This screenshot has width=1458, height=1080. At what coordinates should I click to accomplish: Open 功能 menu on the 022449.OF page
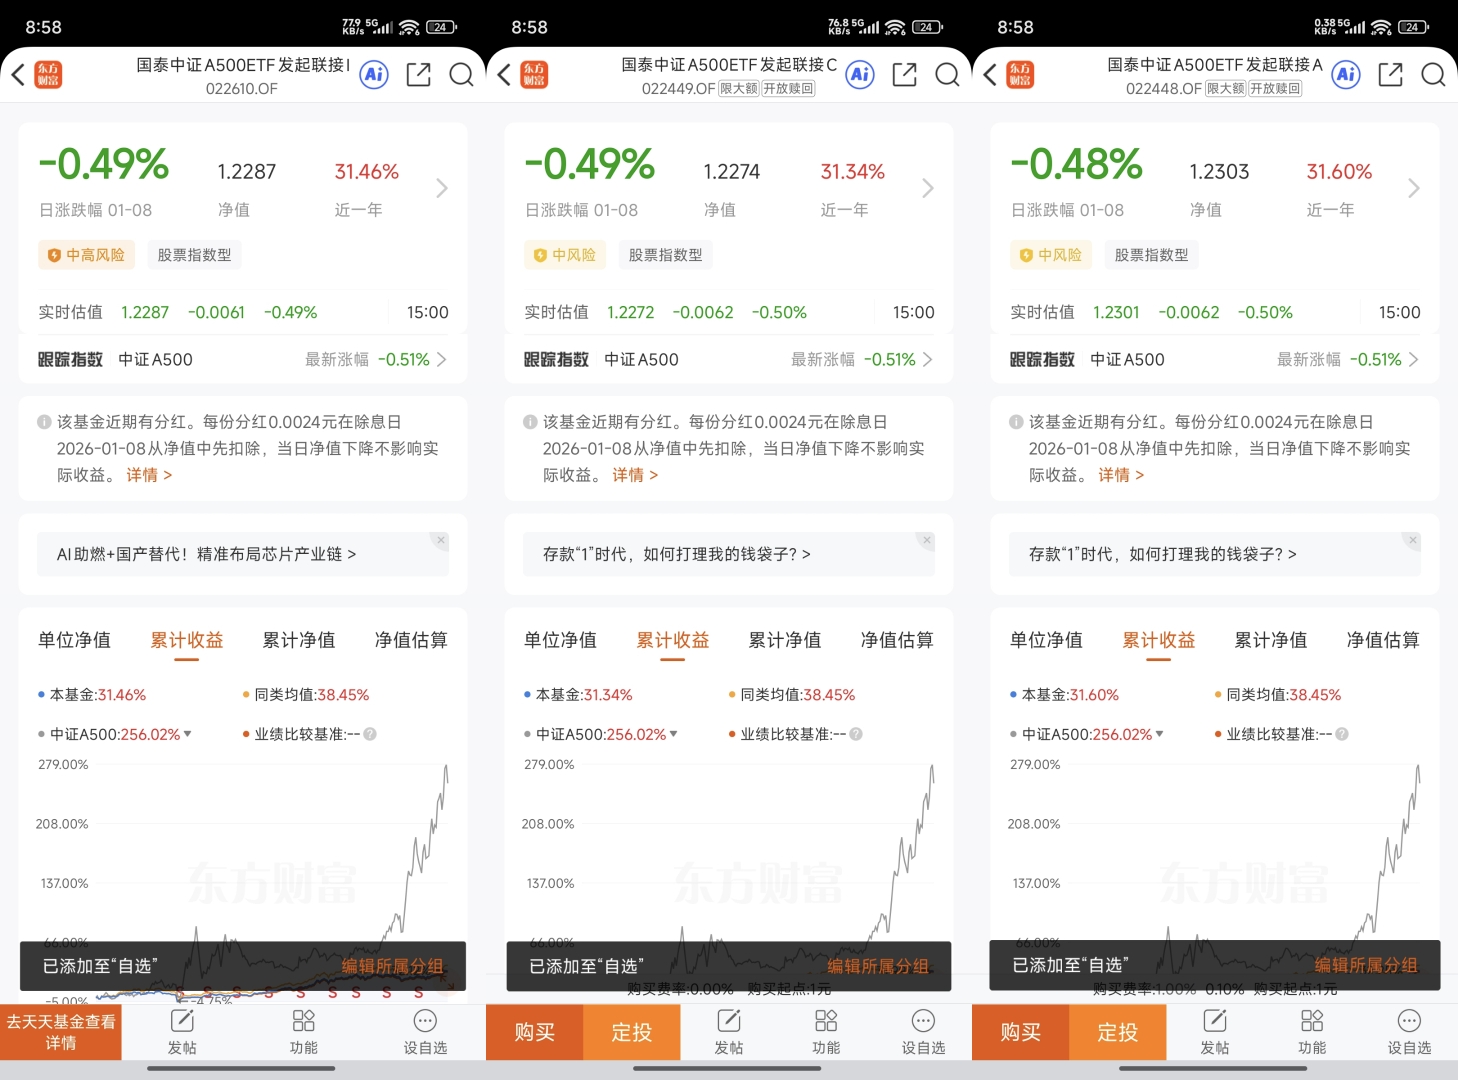pos(826,1032)
